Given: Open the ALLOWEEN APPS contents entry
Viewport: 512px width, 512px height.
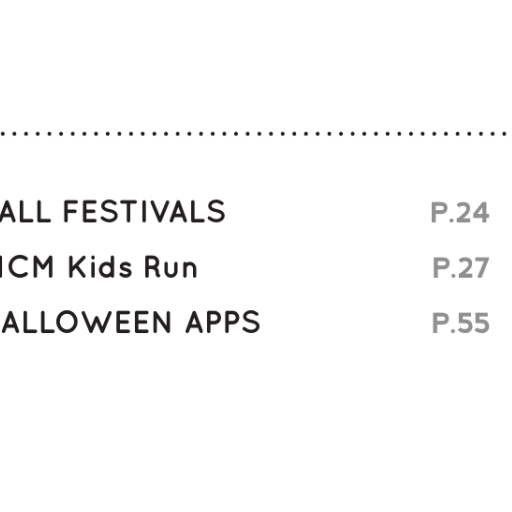Looking at the screenshot, I should click(x=130, y=322).
